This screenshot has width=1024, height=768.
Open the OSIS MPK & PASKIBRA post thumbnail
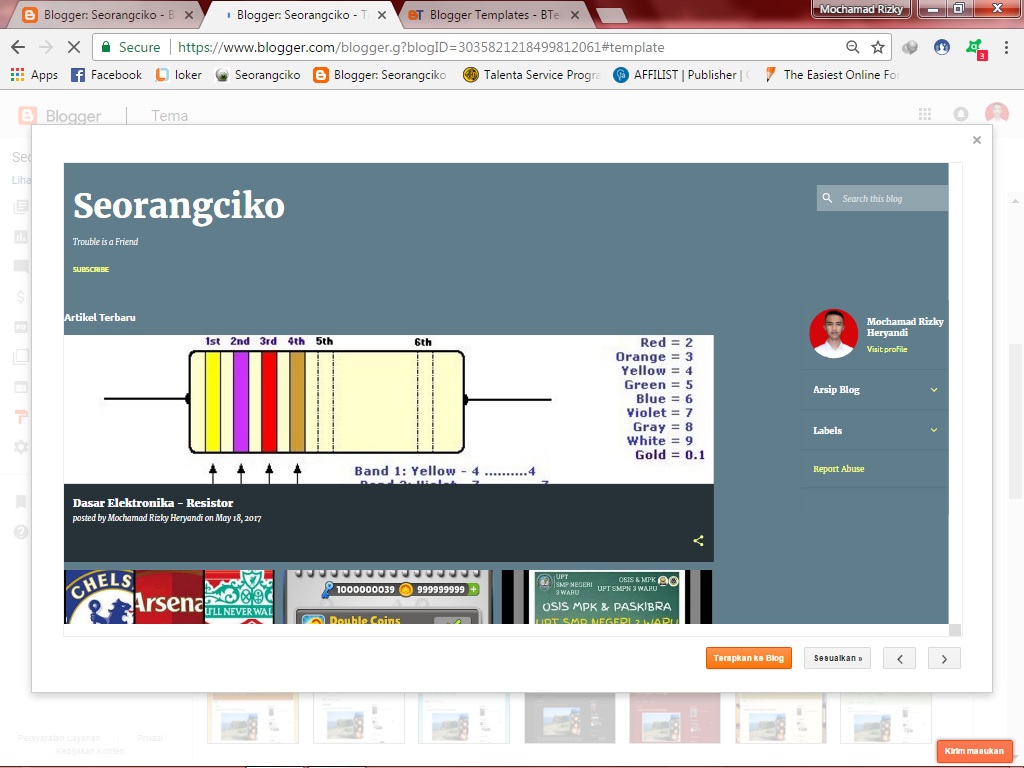click(x=607, y=597)
